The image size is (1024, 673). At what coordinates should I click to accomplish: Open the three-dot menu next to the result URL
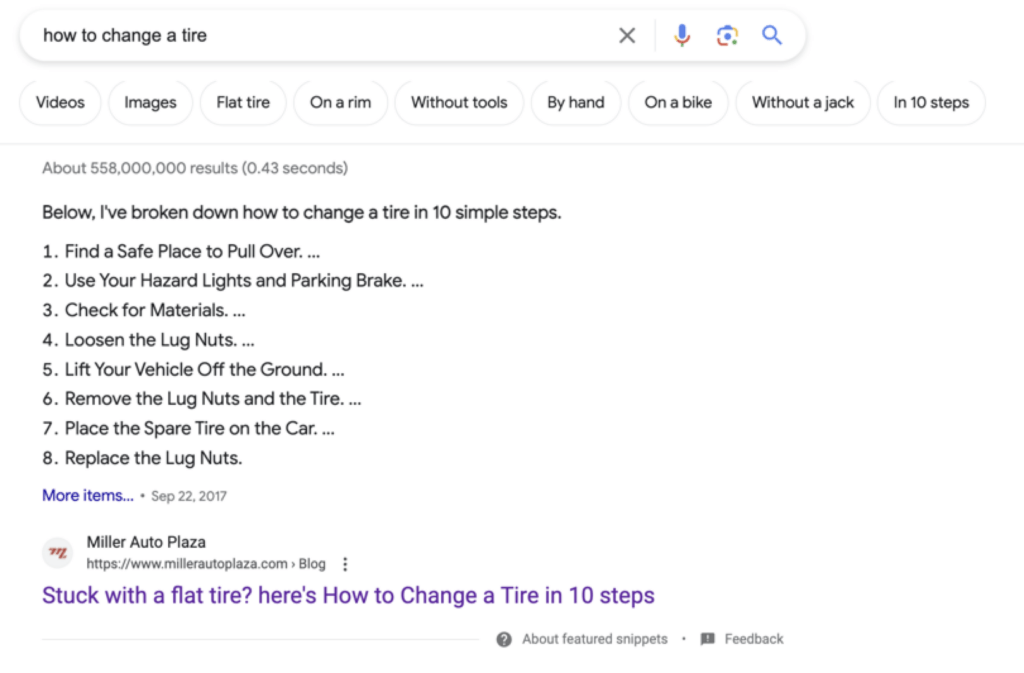(x=345, y=564)
